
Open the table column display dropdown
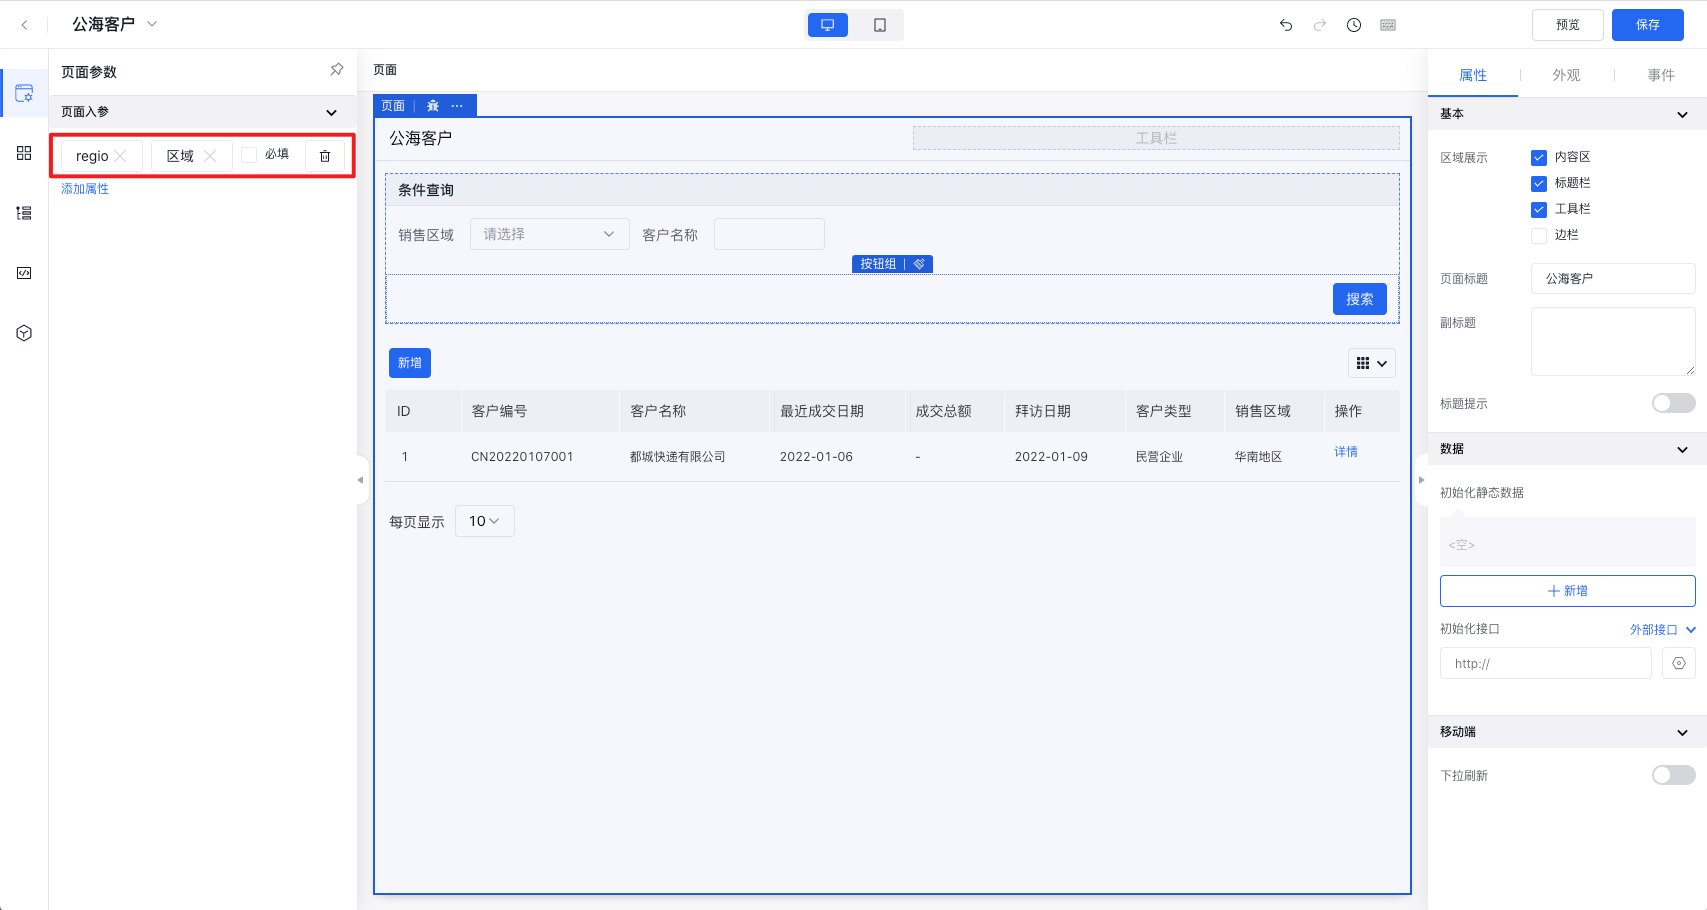[1372, 363]
